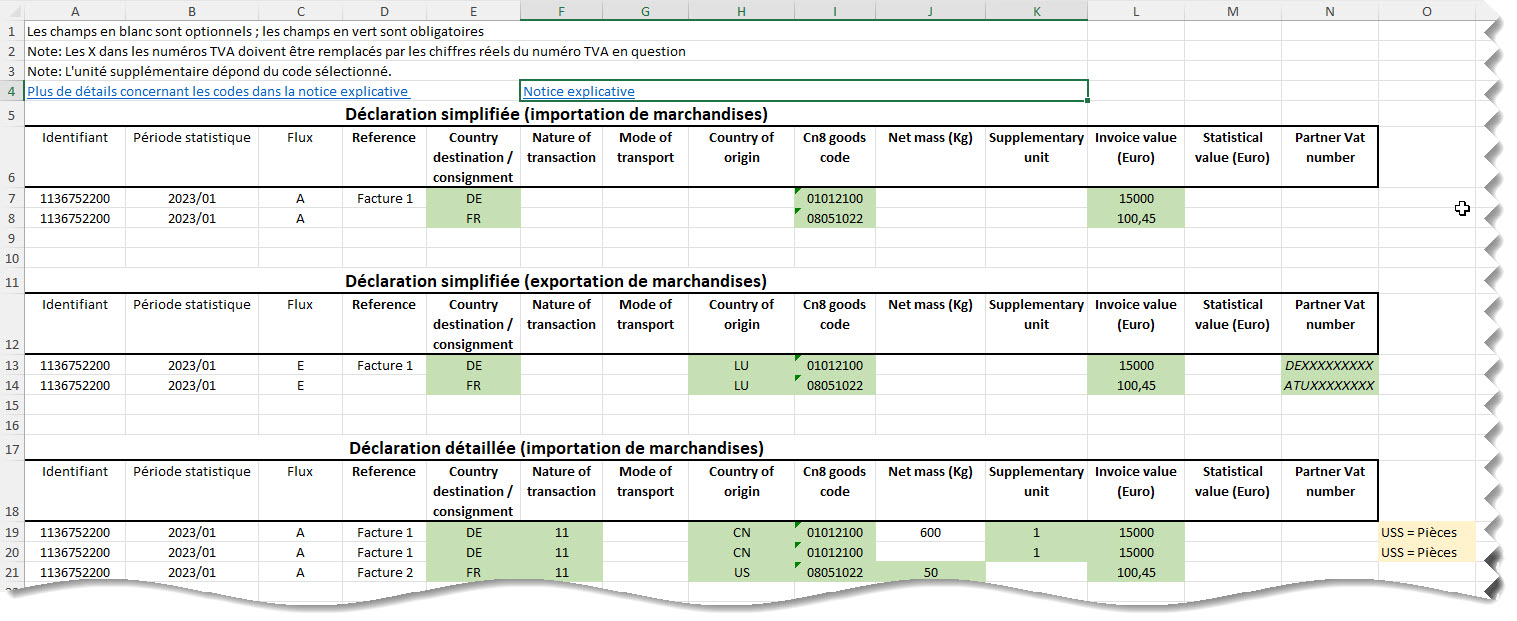Click the Facture 2 reference cell

point(383,572)
